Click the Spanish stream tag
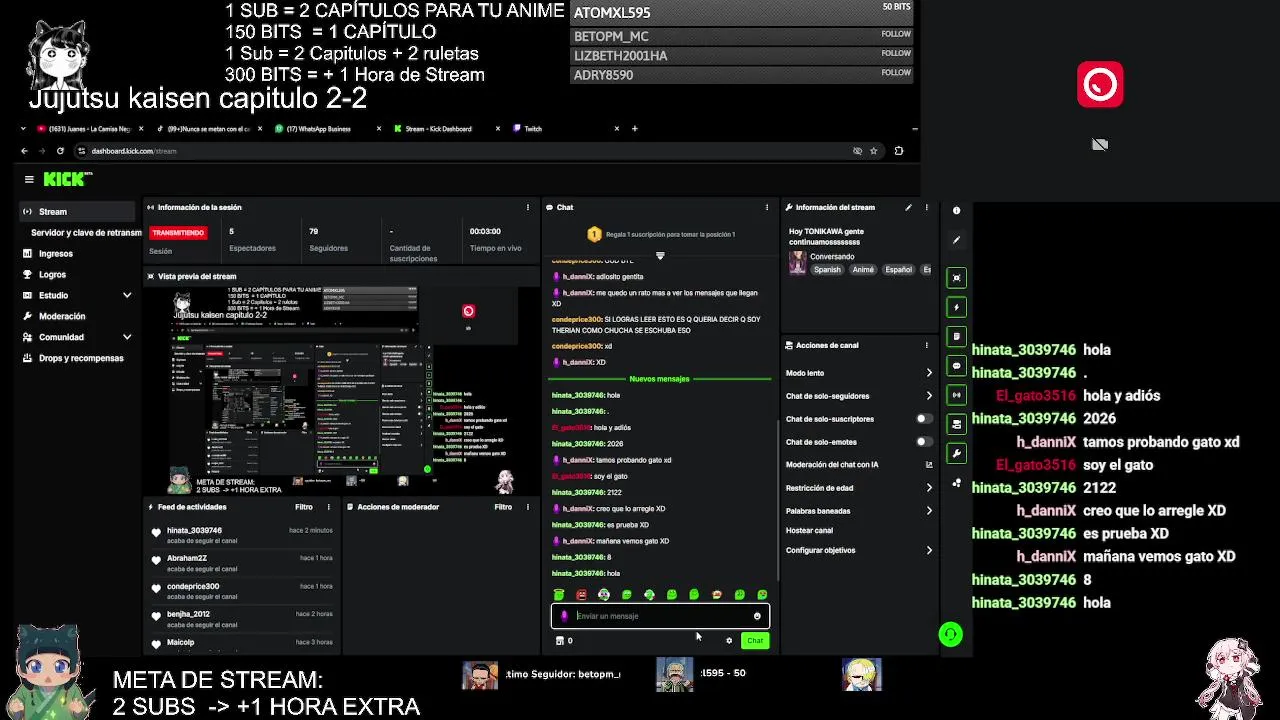Viewport: 1280px width, 720px height. tap(827, 270)
